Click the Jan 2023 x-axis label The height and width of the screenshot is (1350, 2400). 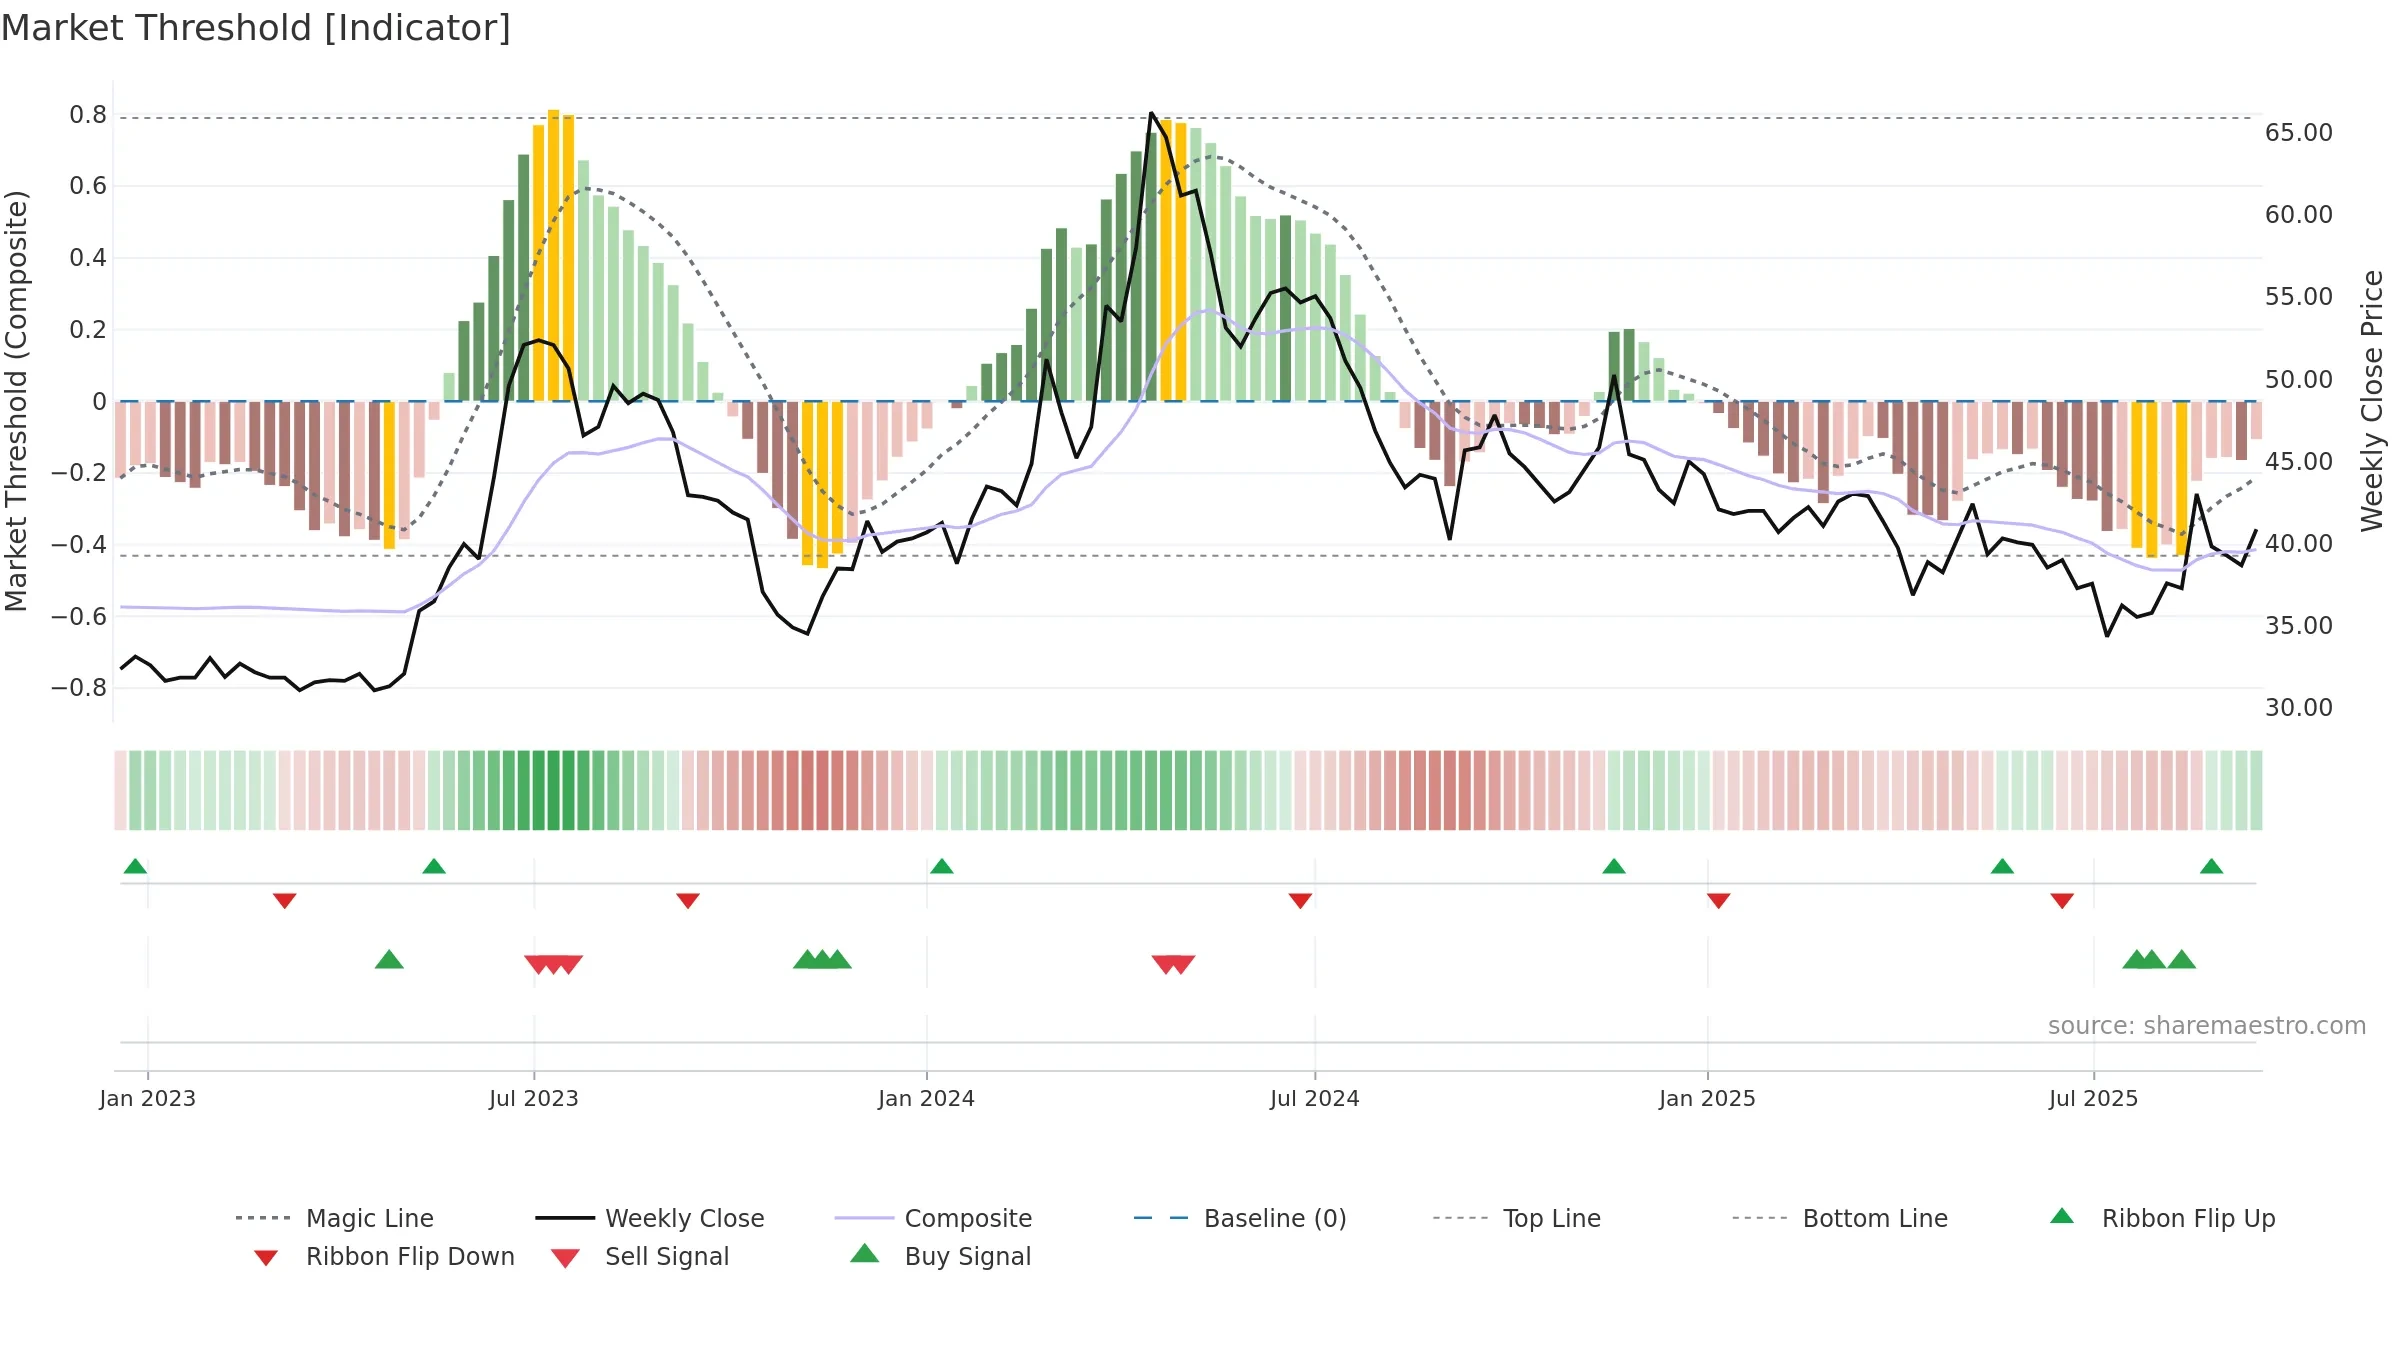[148, 1099]
